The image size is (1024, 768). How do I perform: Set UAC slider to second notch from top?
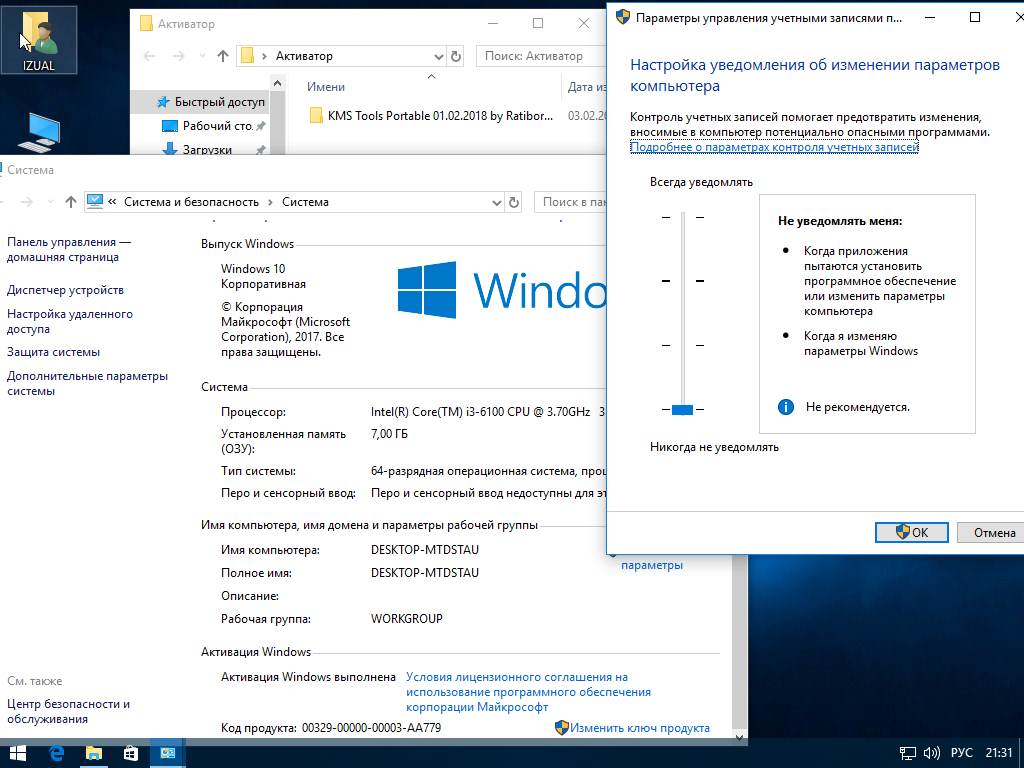pyautogui.click(x=682, y=281)
